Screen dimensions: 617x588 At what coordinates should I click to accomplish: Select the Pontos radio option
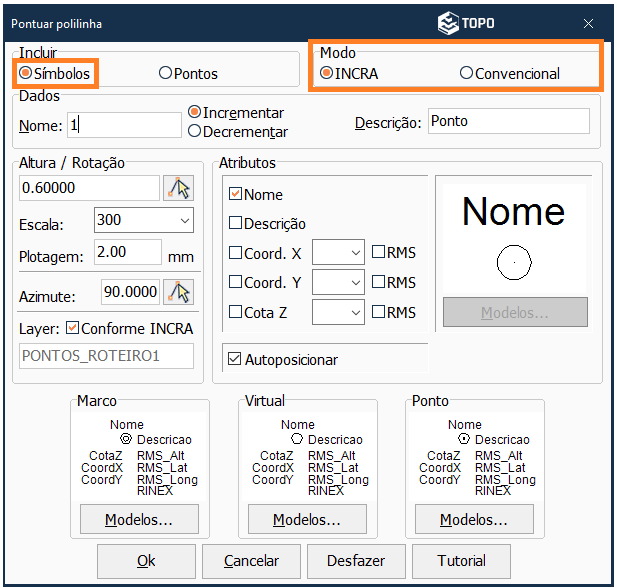click(166, 74)
